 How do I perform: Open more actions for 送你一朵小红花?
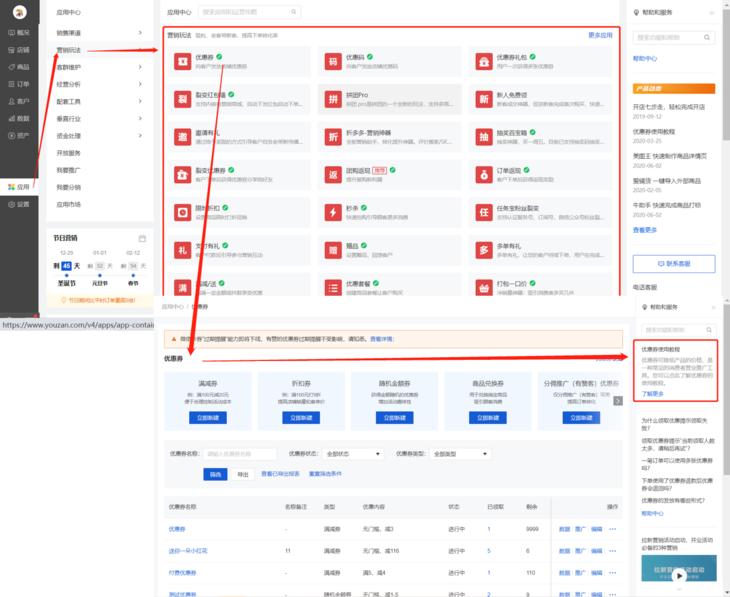(x=613, y=551)
